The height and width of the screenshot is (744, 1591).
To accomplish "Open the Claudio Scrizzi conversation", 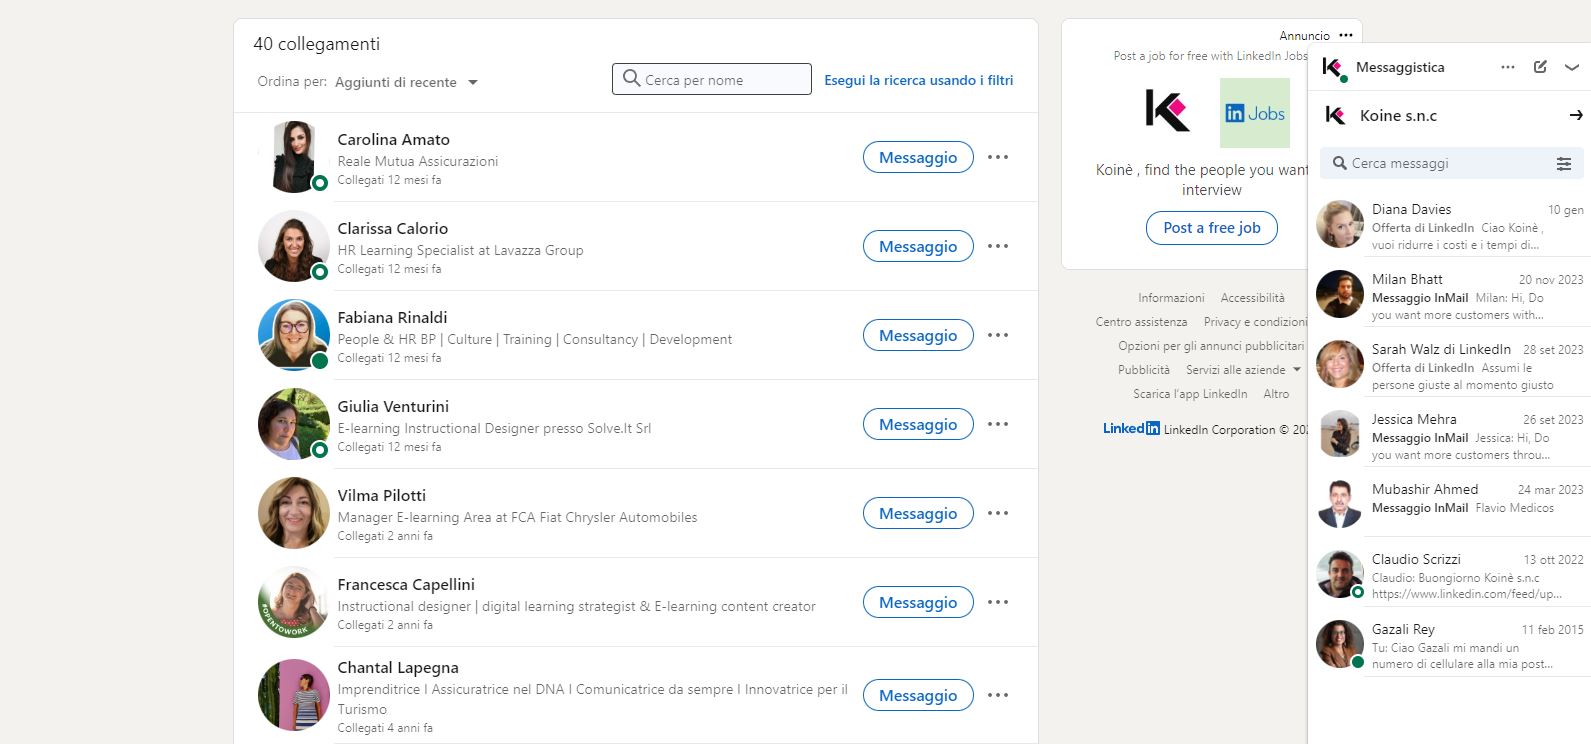I will [1448, 576].
